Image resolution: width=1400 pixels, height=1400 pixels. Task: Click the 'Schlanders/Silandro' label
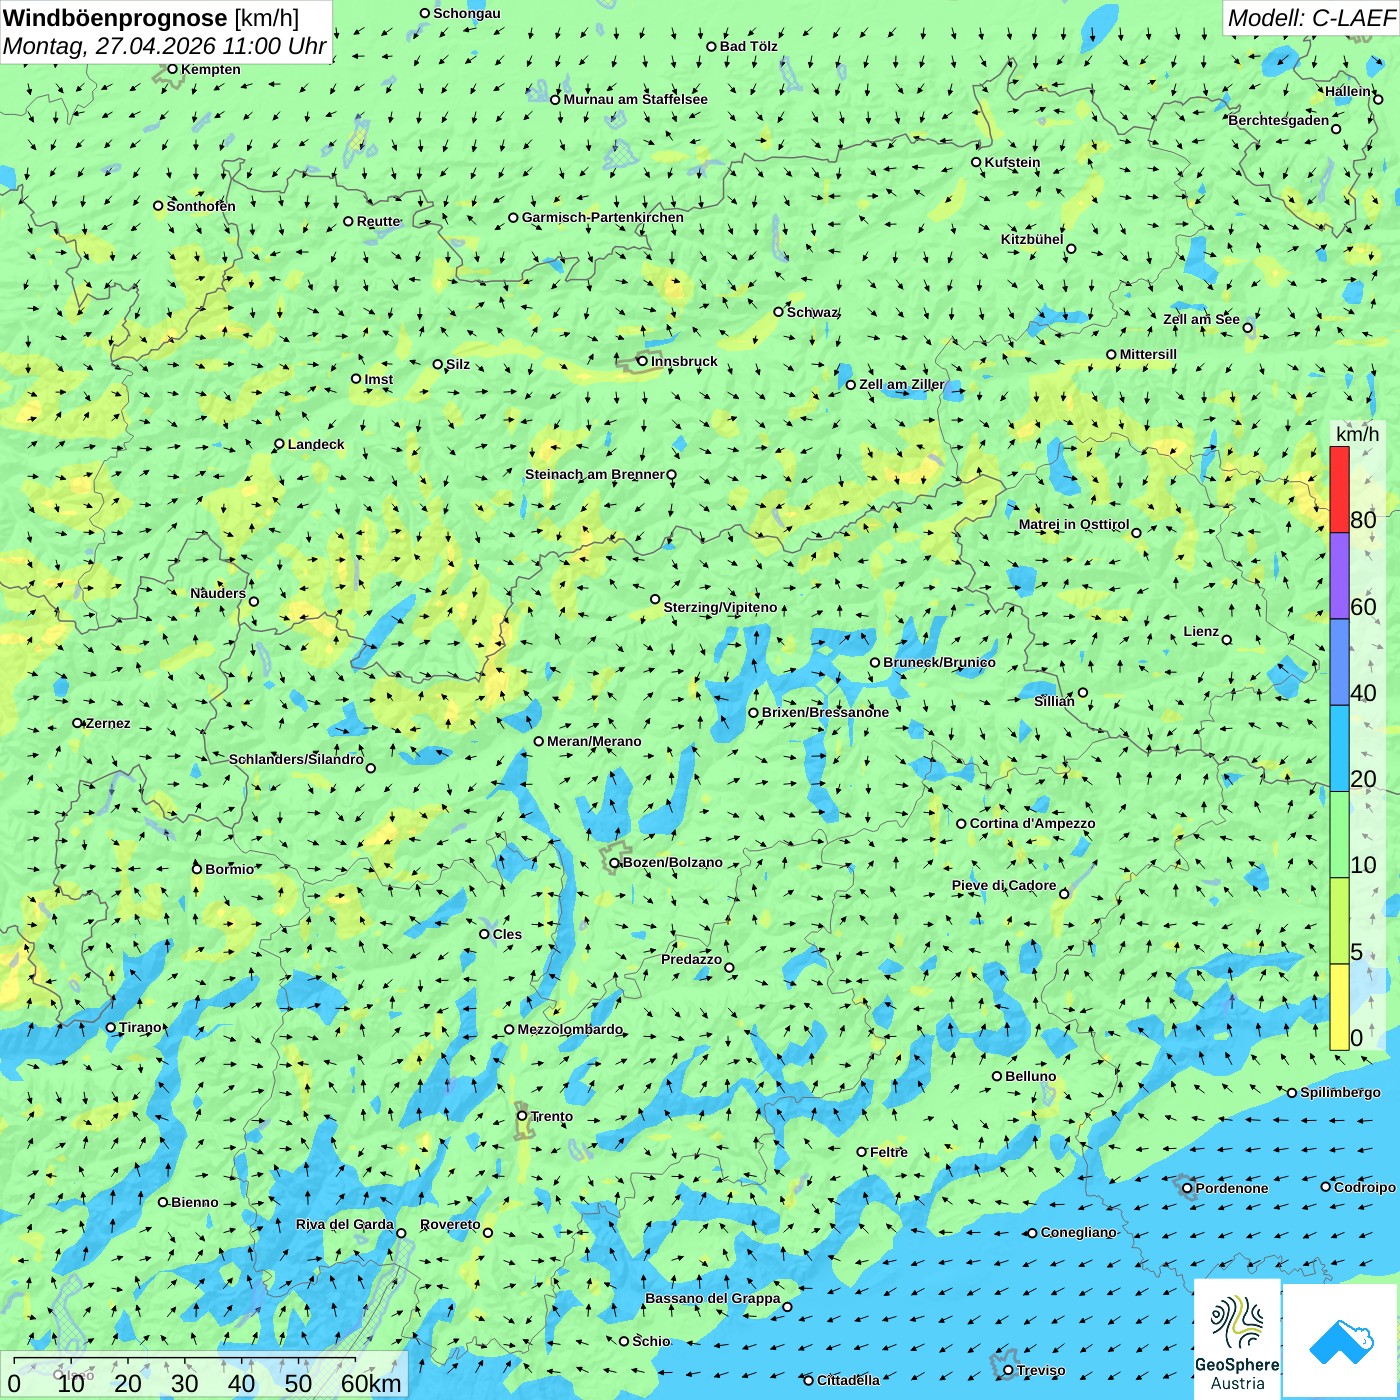(296, 759)
